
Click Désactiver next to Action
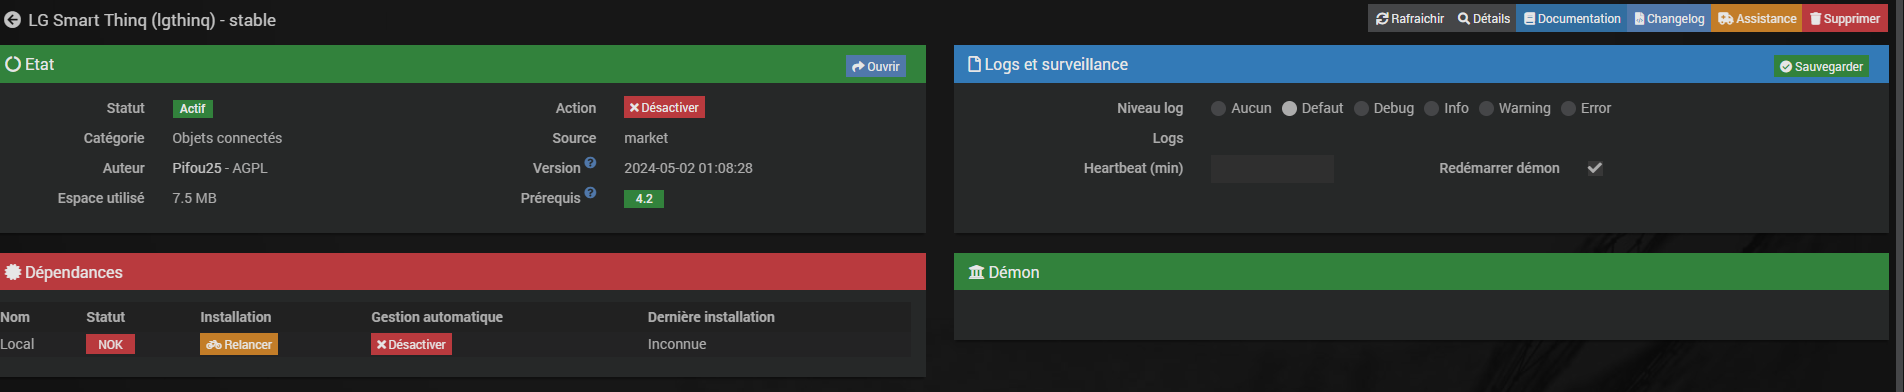point(664,108)
